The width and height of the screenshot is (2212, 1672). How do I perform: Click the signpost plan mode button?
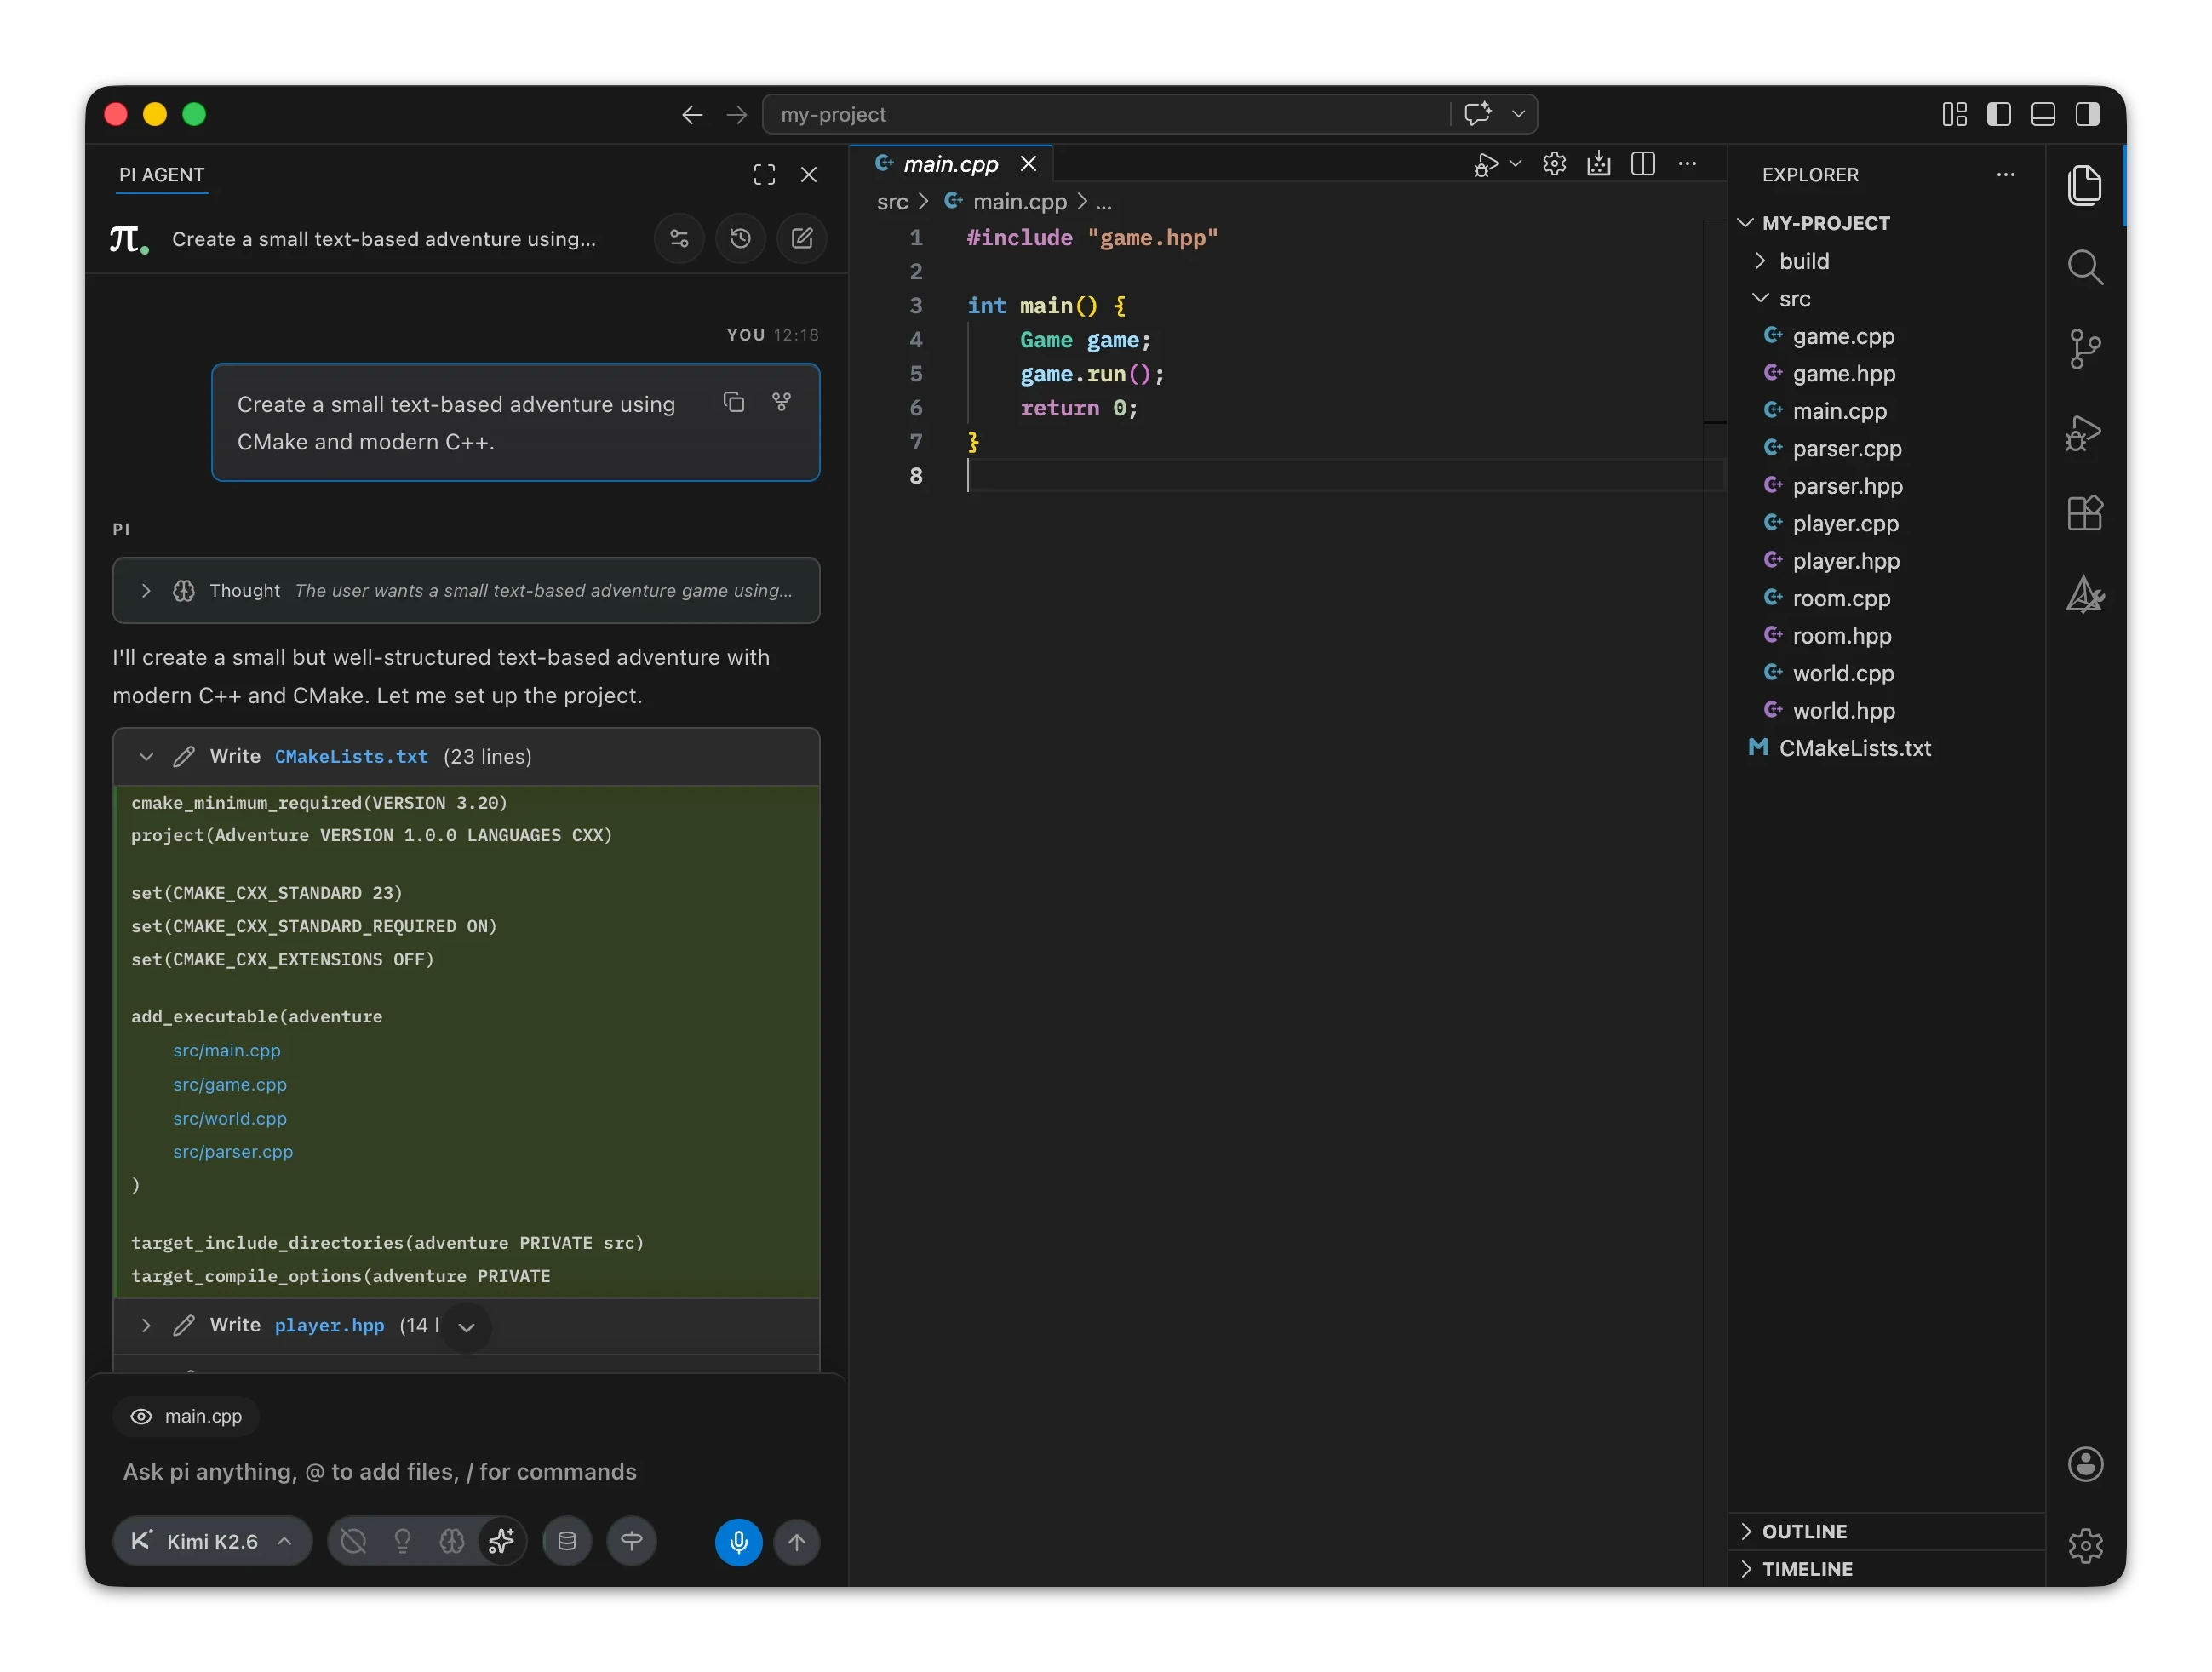pos(632,1541)
